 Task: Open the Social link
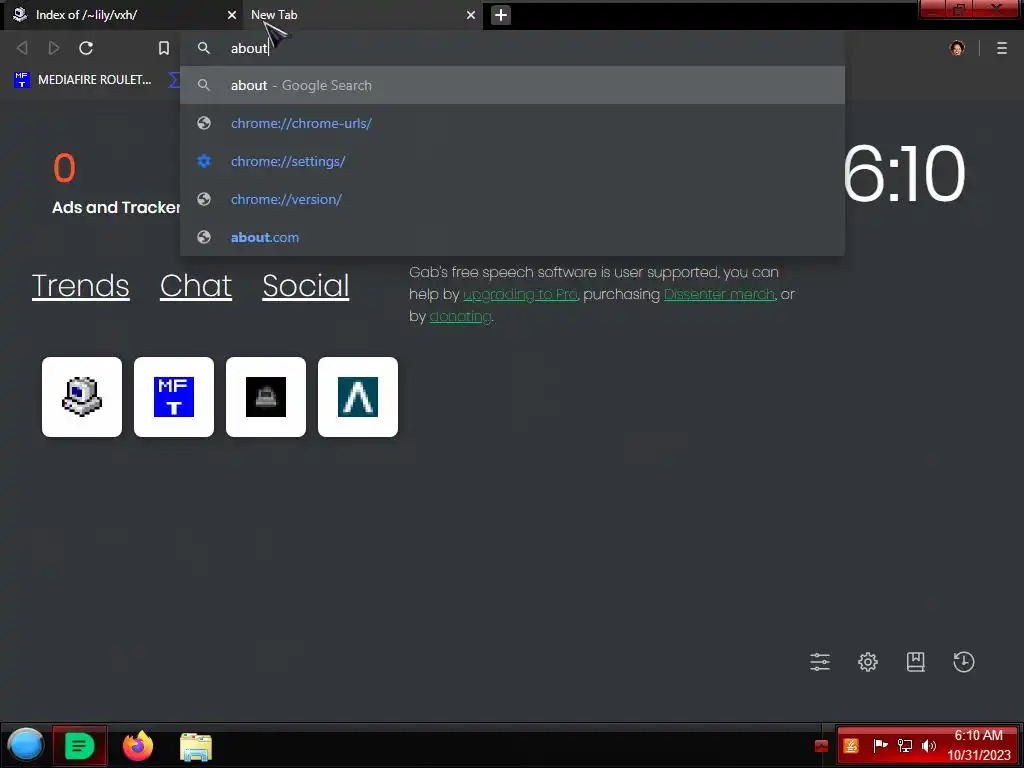[306, 286]
